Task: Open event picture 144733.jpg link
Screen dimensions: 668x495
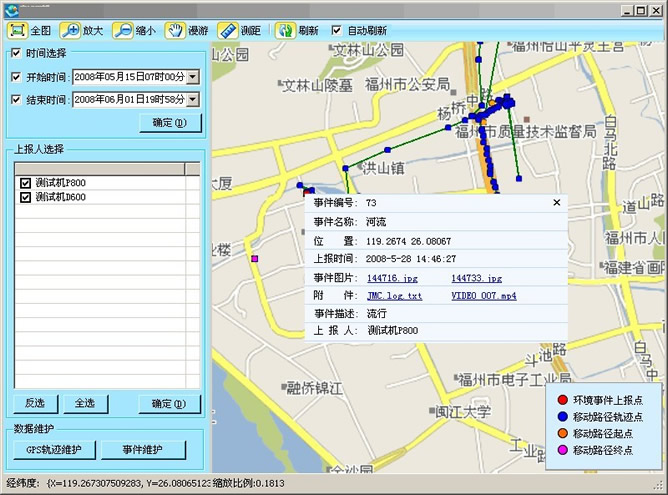Action: (x=477, y=278)
